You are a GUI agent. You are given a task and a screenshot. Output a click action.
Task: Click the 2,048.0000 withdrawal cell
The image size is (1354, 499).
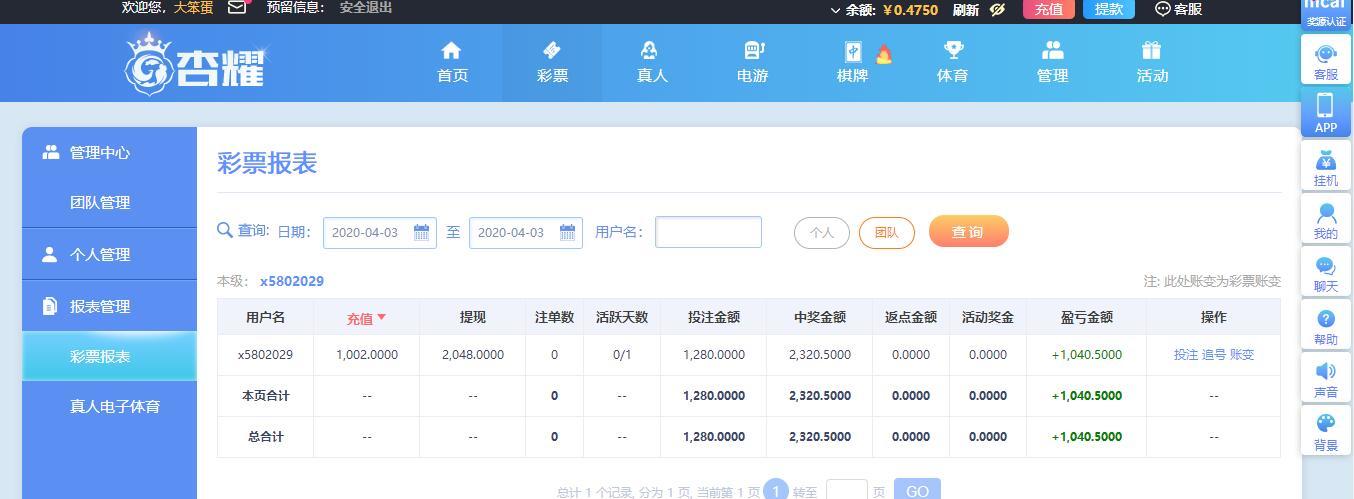click(473, 354)
